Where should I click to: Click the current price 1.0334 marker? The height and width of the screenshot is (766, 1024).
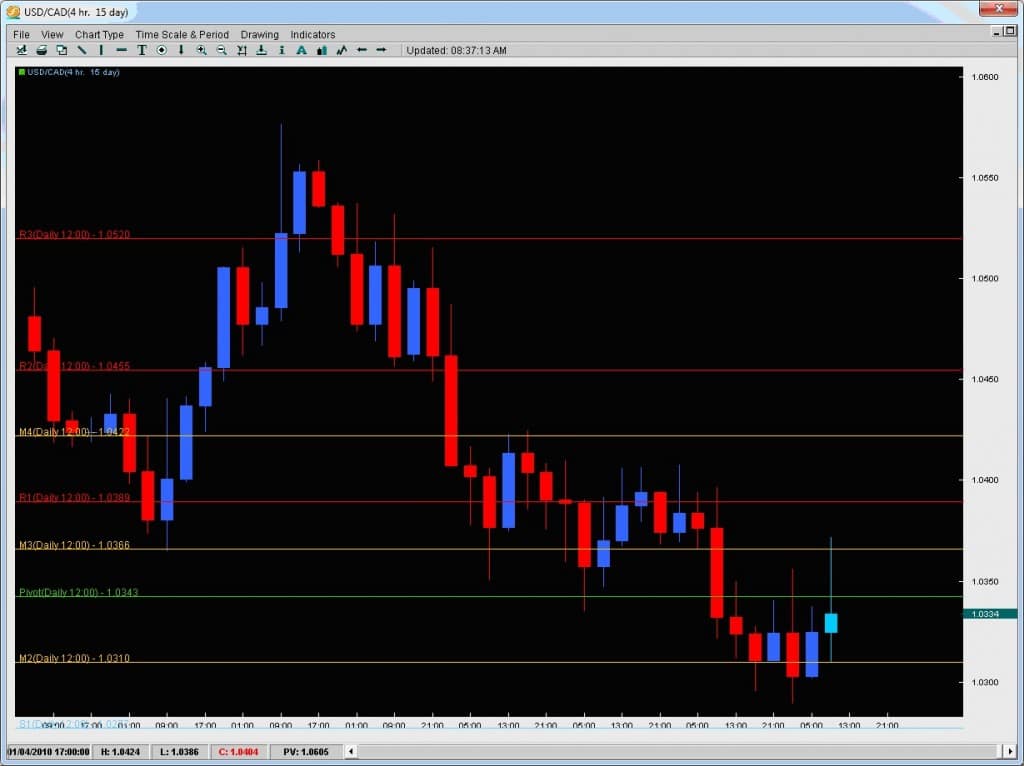(989, 614)
